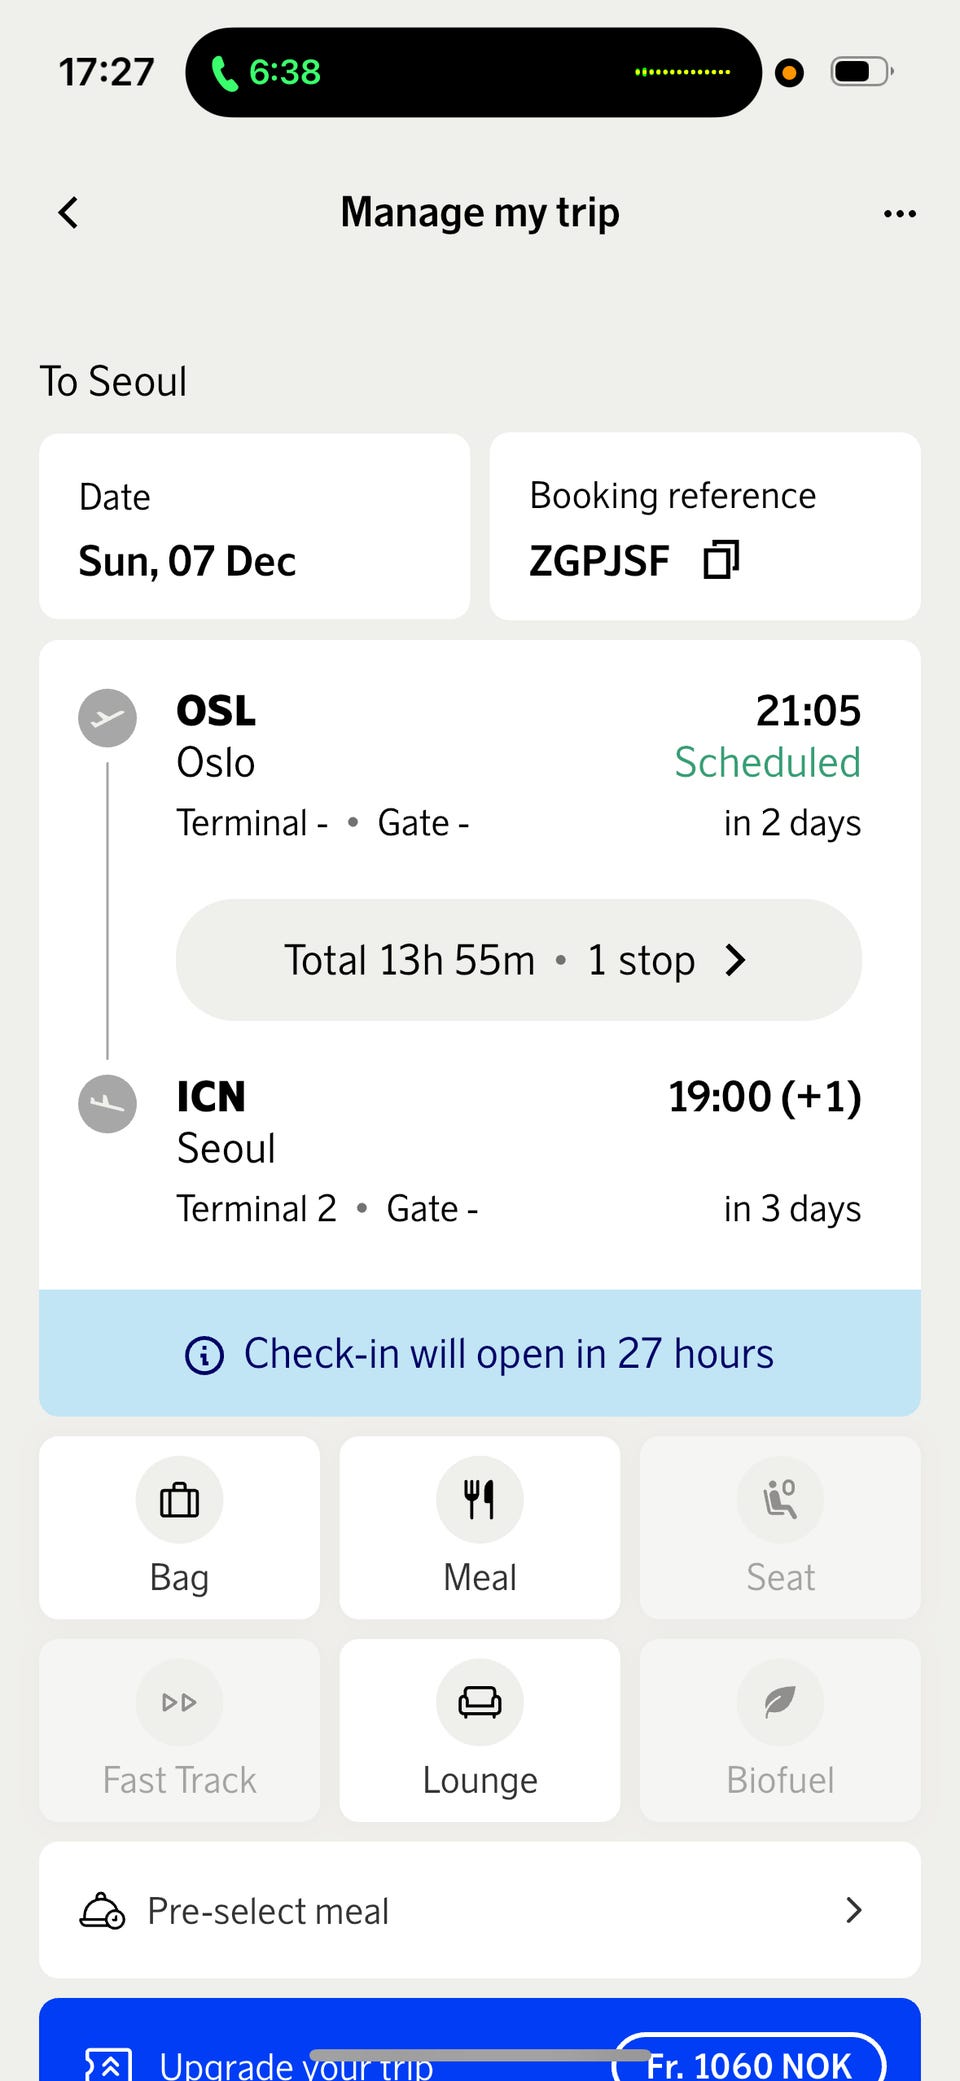The image size is (960, 2081).
Task: Tap the green ongoing call indicator
Action: [x=266, y=72]
